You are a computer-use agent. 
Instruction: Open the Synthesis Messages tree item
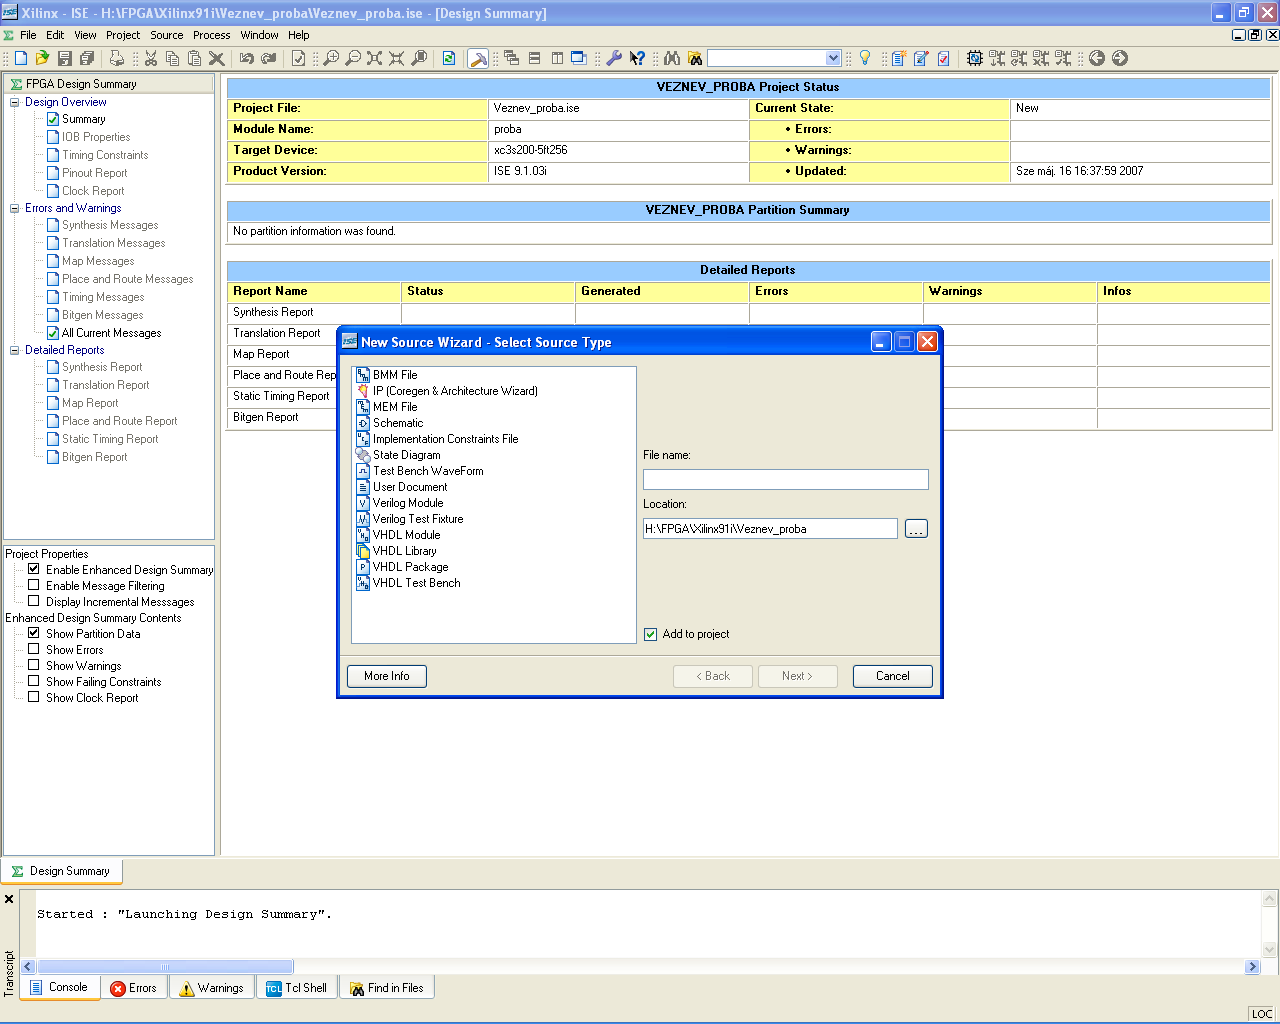[110, 225]
